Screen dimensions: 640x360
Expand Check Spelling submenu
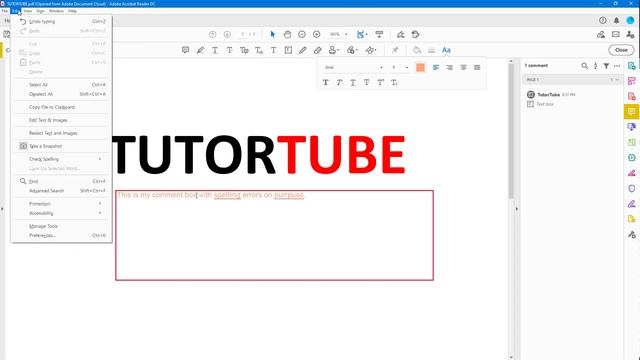(x=62, y=159)
